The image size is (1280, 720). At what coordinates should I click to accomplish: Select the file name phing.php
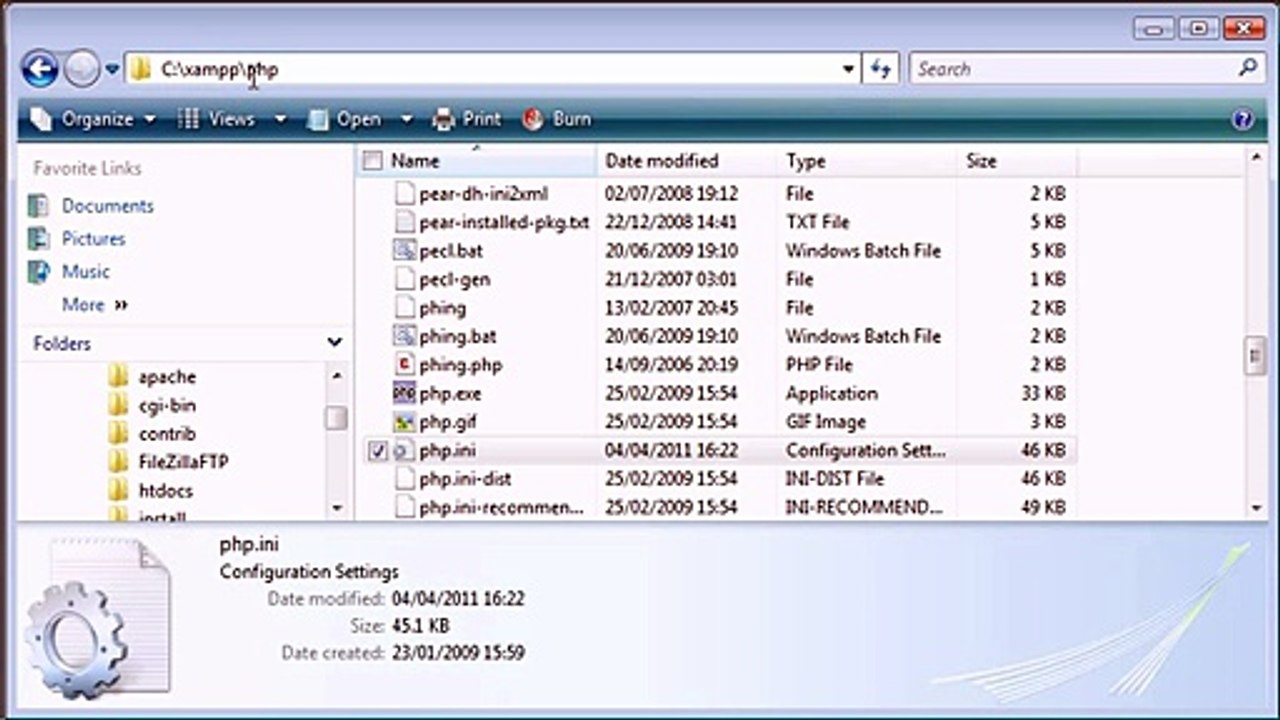tap(460, 365)
